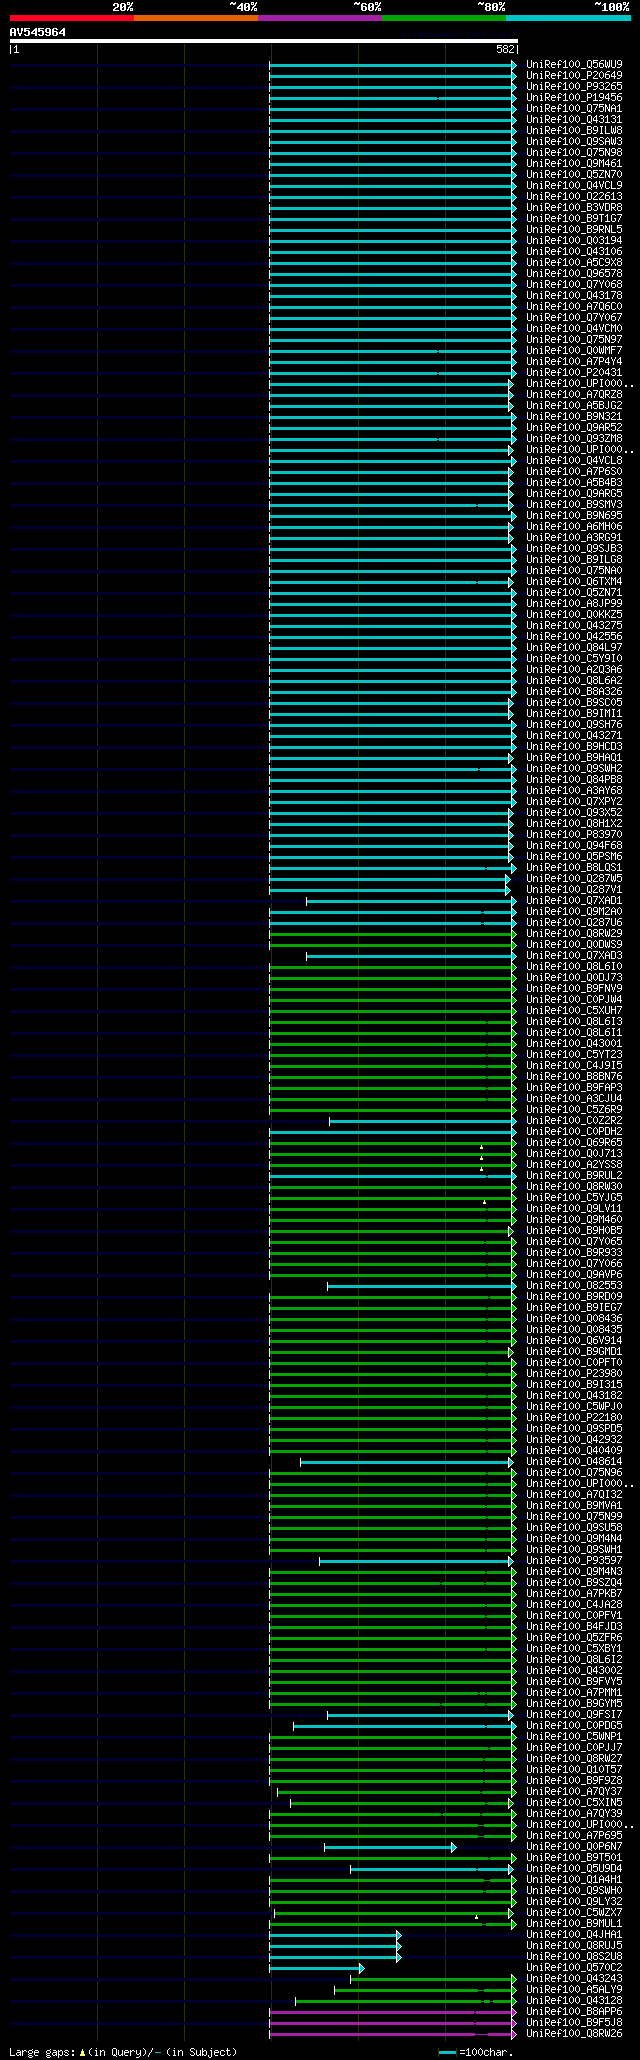
Task: Select the UniRef100_P20431 label
Action: tap(574, 372)
